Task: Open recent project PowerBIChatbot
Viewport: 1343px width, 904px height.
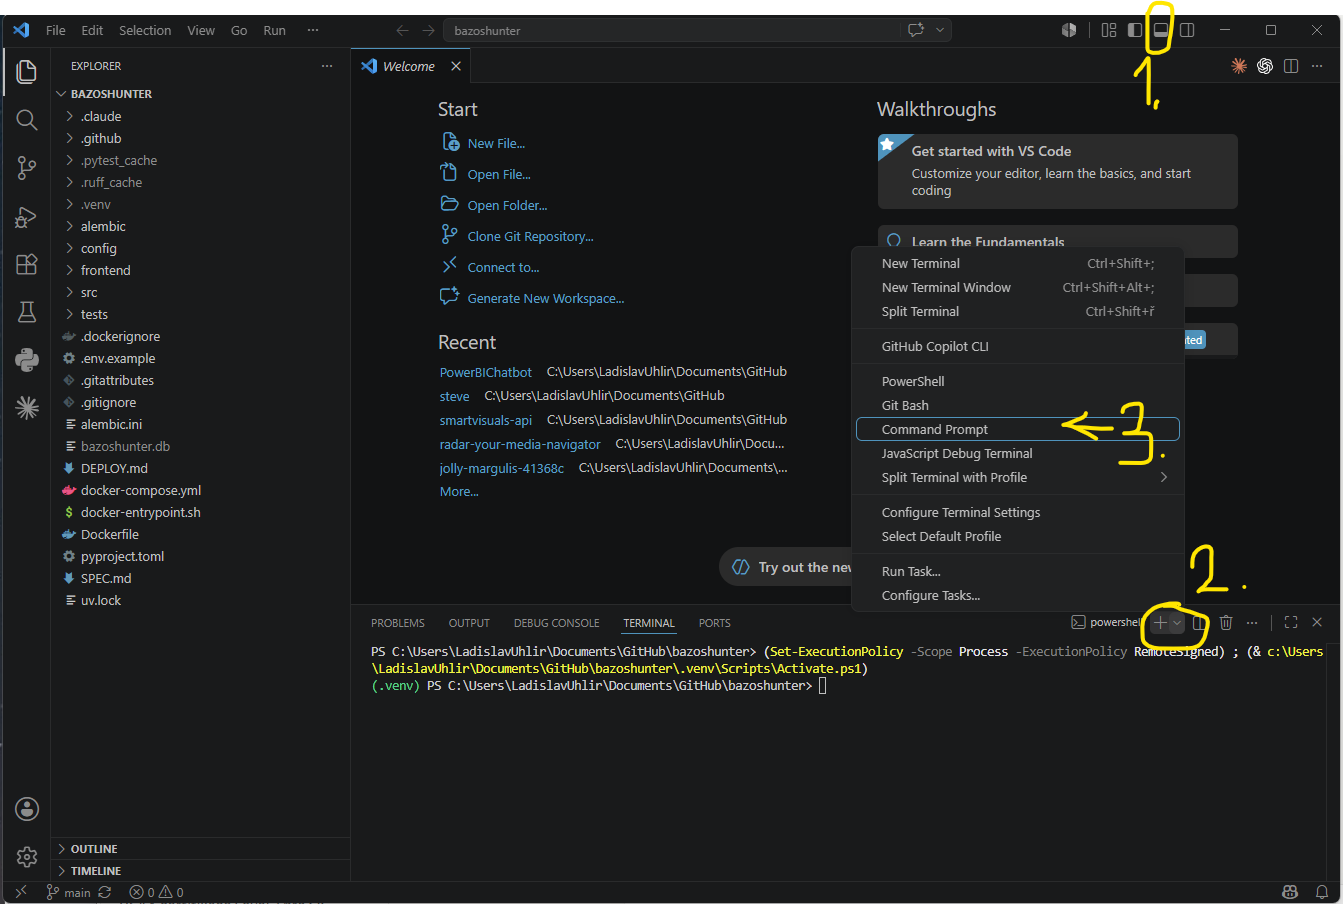Action: 486,372
